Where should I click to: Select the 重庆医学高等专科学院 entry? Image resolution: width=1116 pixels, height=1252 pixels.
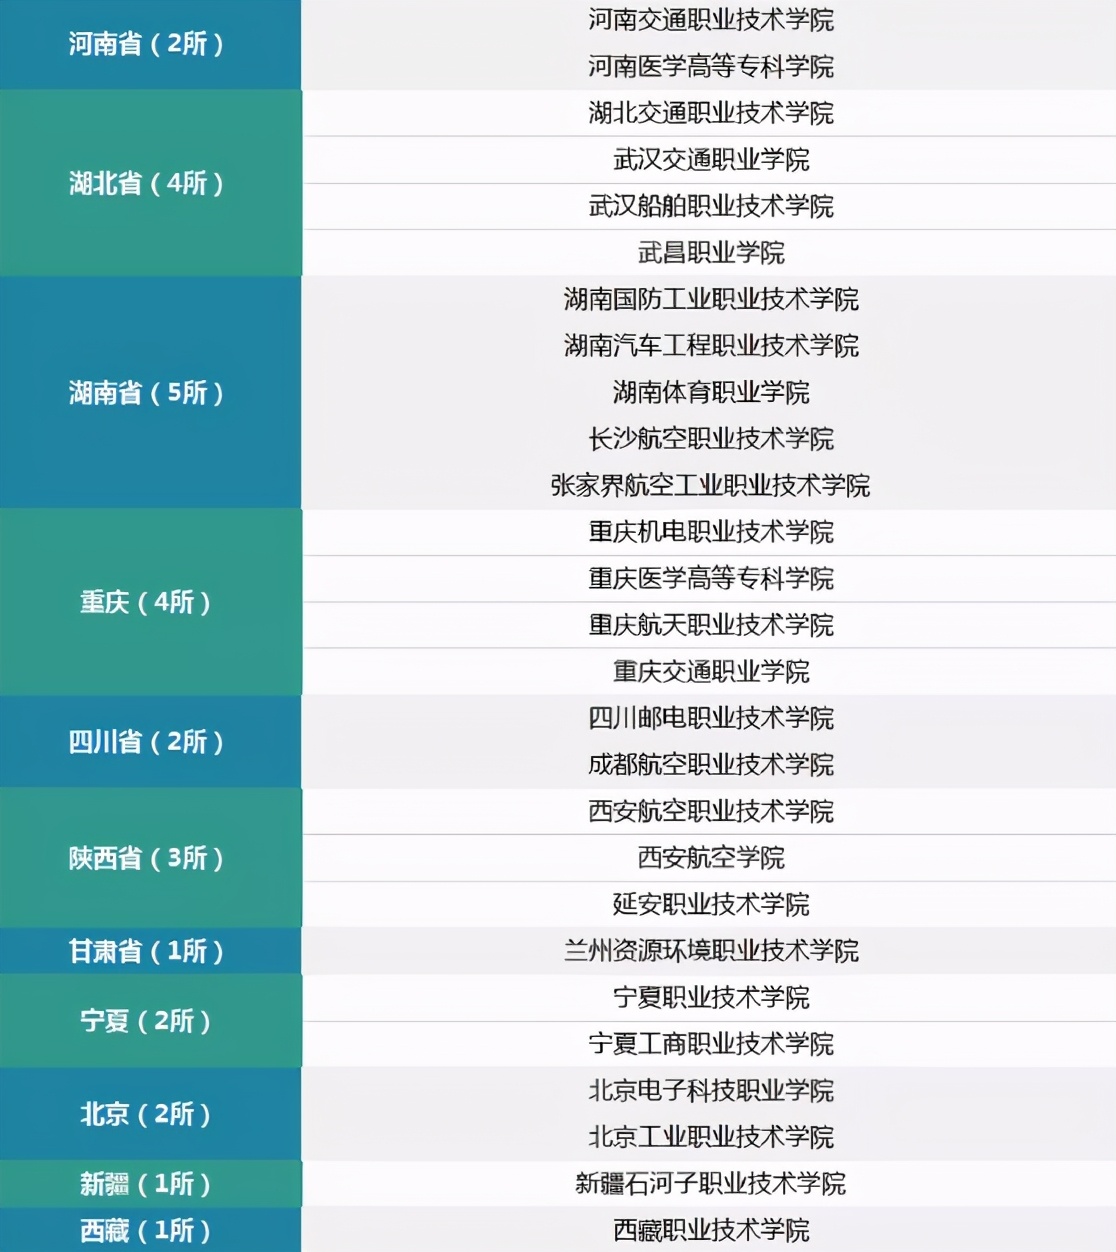click(710, 579)
